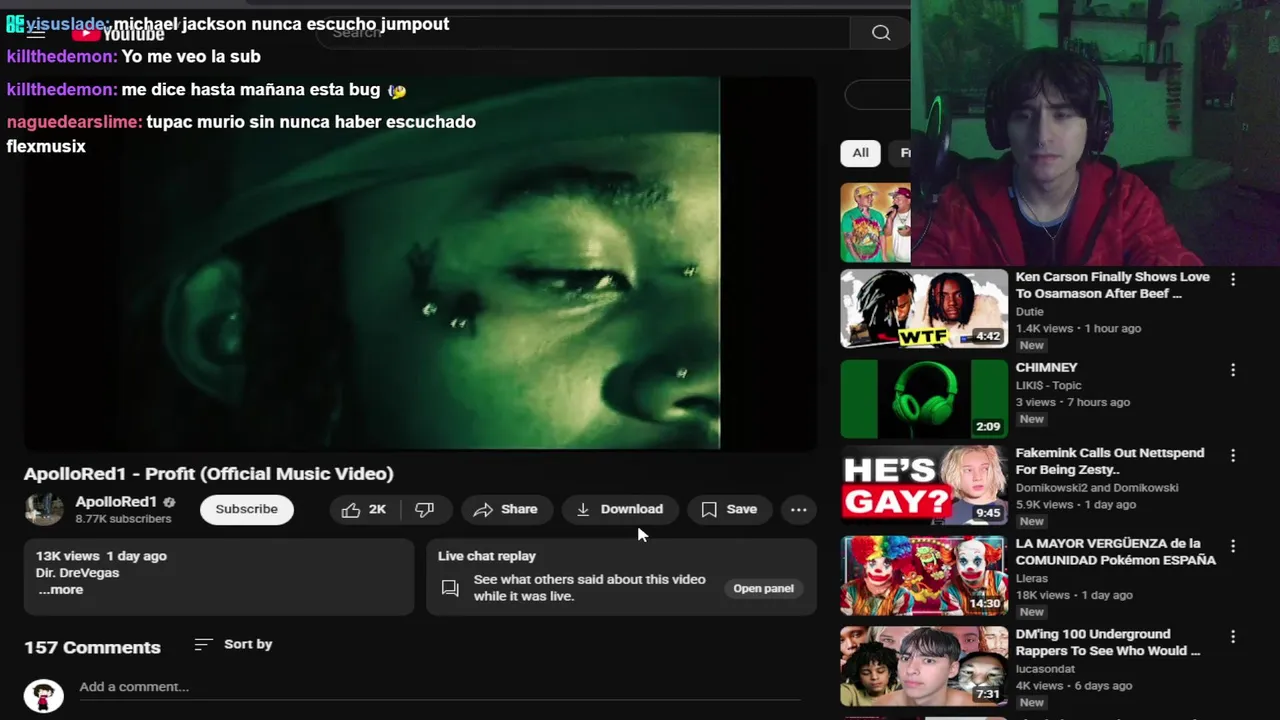Open the HE'S GAY? video thumbnail
This screenshot has height=720, width=1280.
(x=924, y=485)
